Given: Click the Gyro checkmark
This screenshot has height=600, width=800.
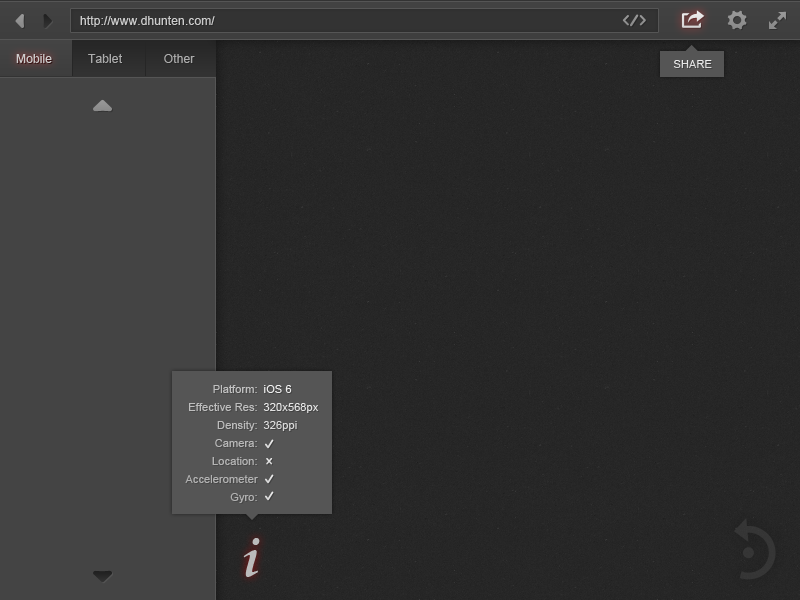Looking at the screenshot, I should [269, 496].
